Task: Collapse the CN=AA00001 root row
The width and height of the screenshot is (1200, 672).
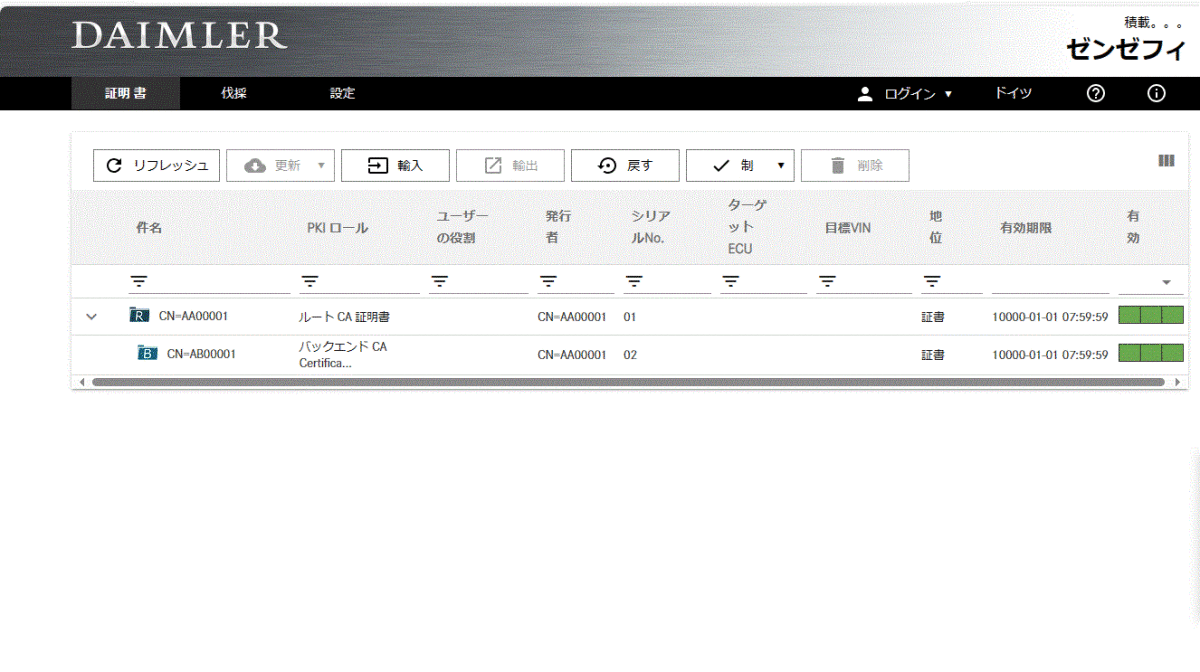Action: pyautogui.click(x=92, y=317)
